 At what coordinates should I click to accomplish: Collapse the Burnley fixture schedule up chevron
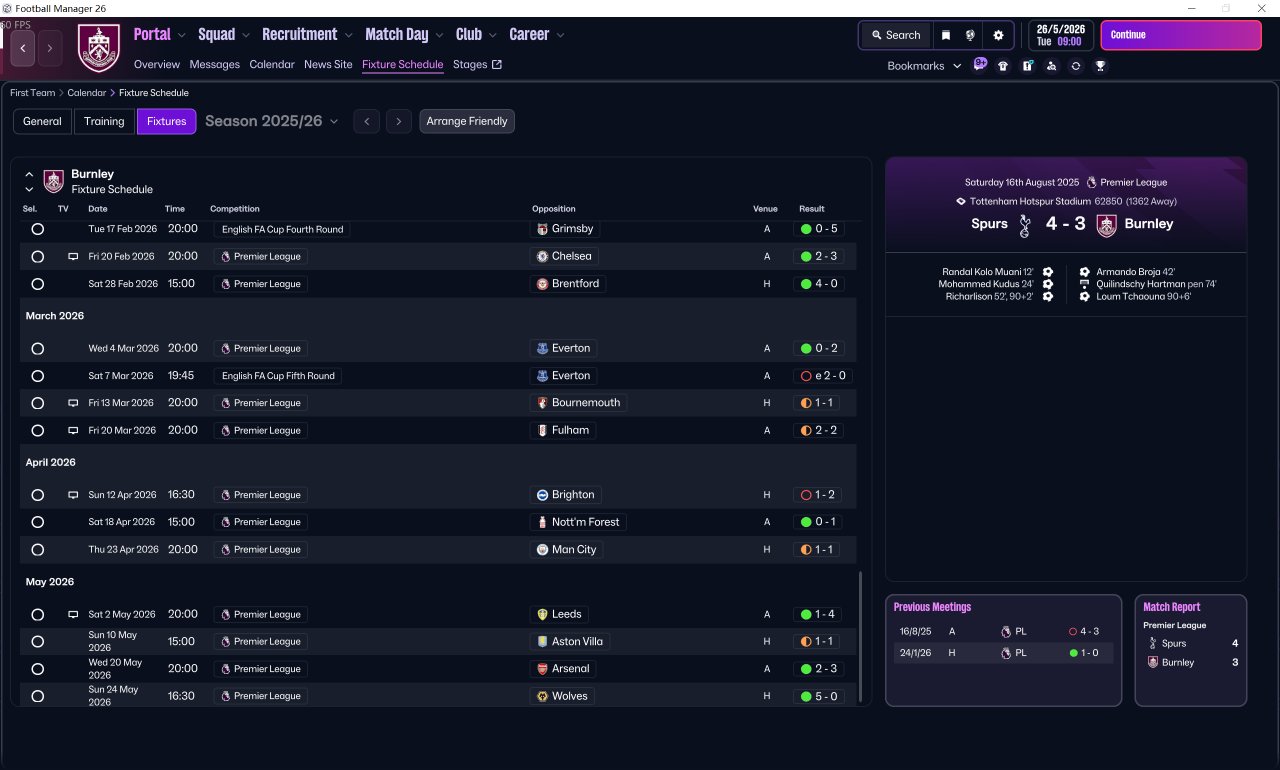(29, 174)
